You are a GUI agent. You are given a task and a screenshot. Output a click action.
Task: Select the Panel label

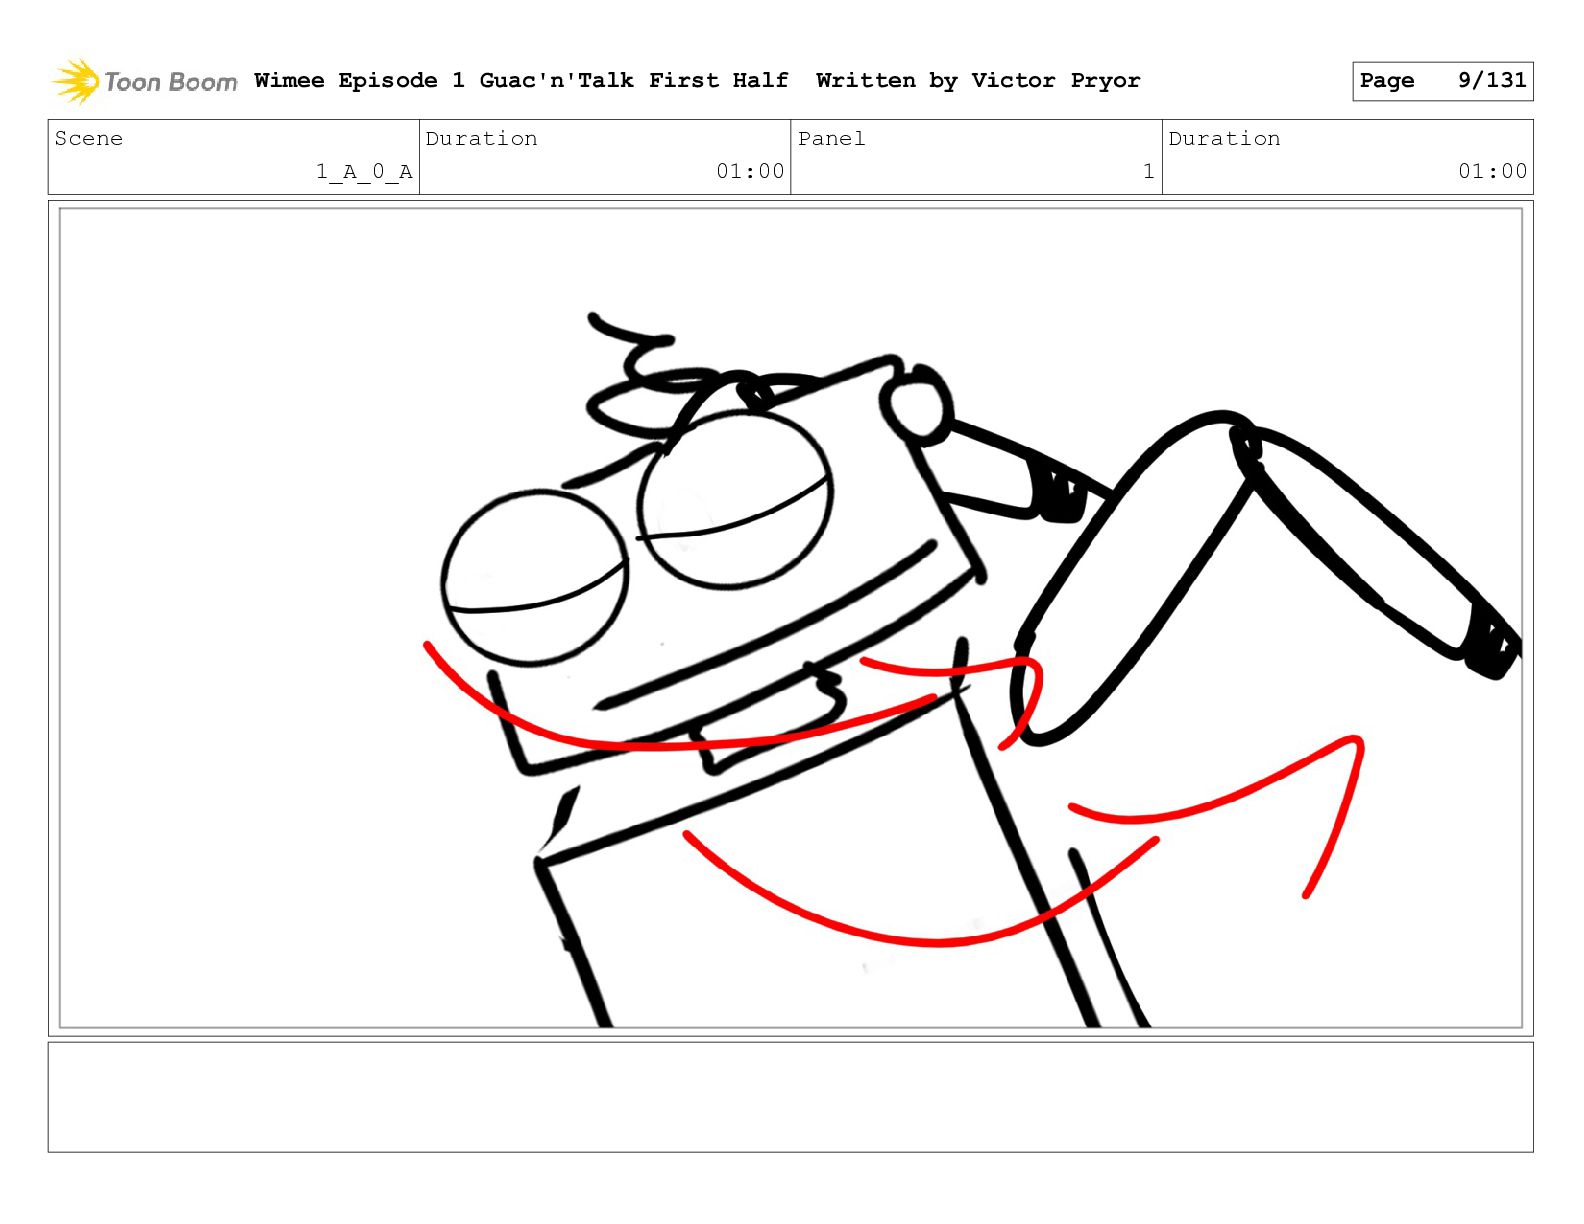coord(831,138)
